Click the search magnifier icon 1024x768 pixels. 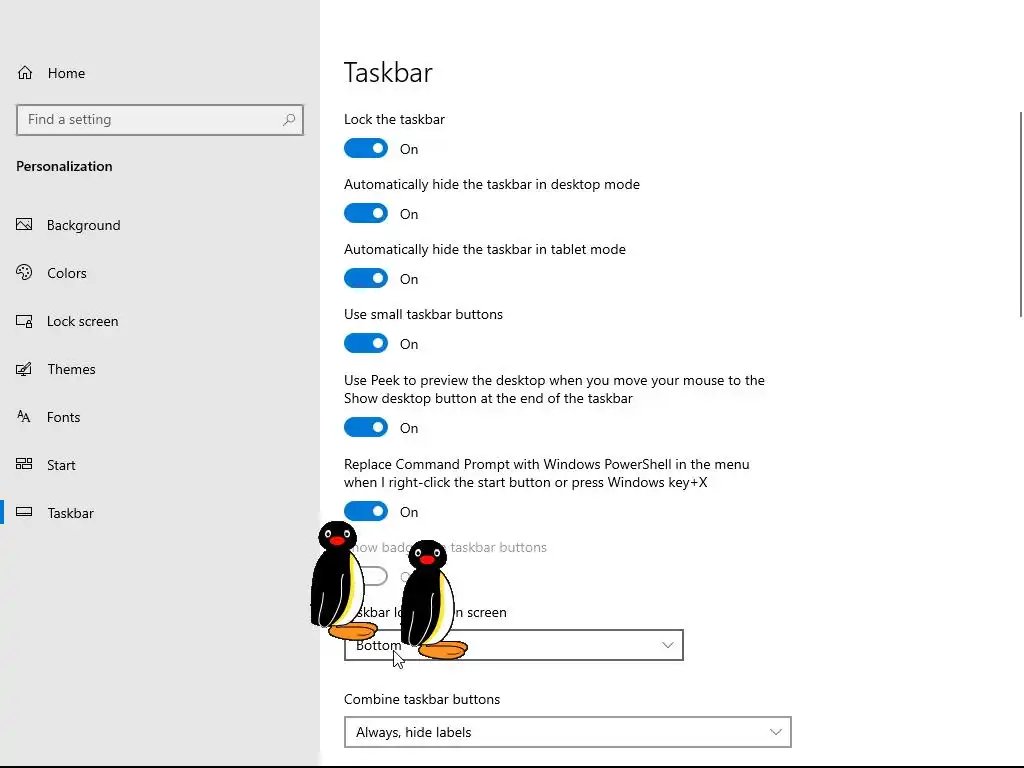click(x=289, y=120)
